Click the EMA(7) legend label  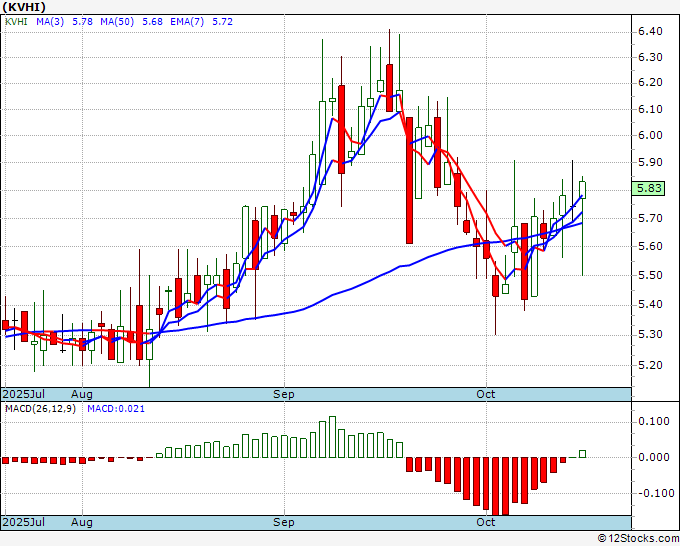[187, 22]
